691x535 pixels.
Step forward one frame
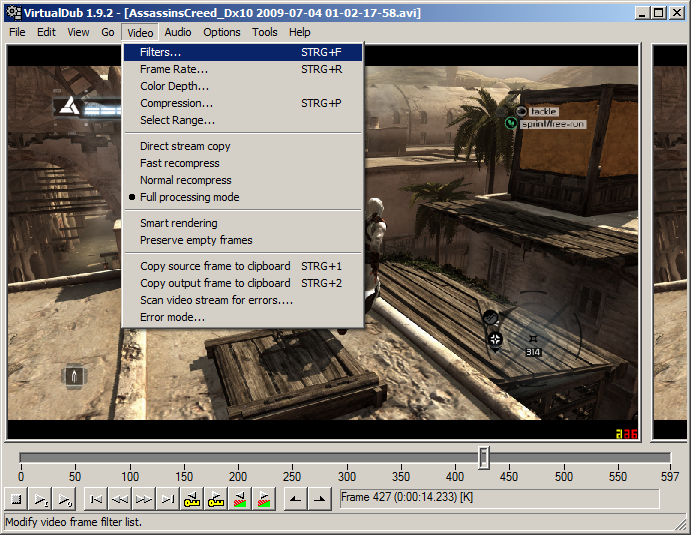[x=144, y=499]
